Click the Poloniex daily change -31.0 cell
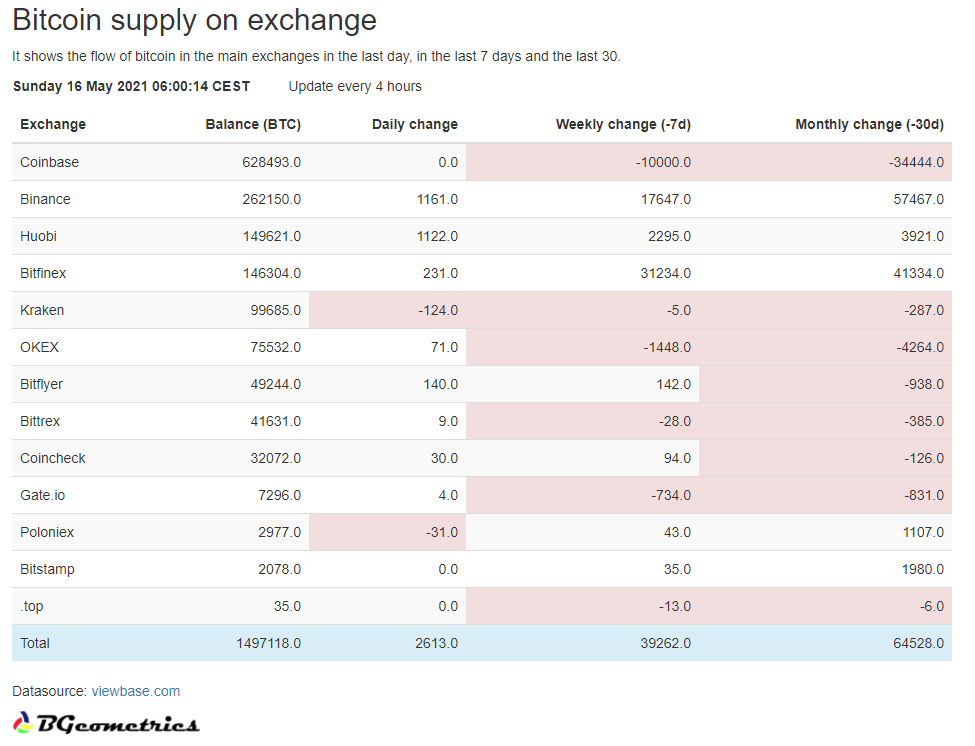 pos(440,532)
